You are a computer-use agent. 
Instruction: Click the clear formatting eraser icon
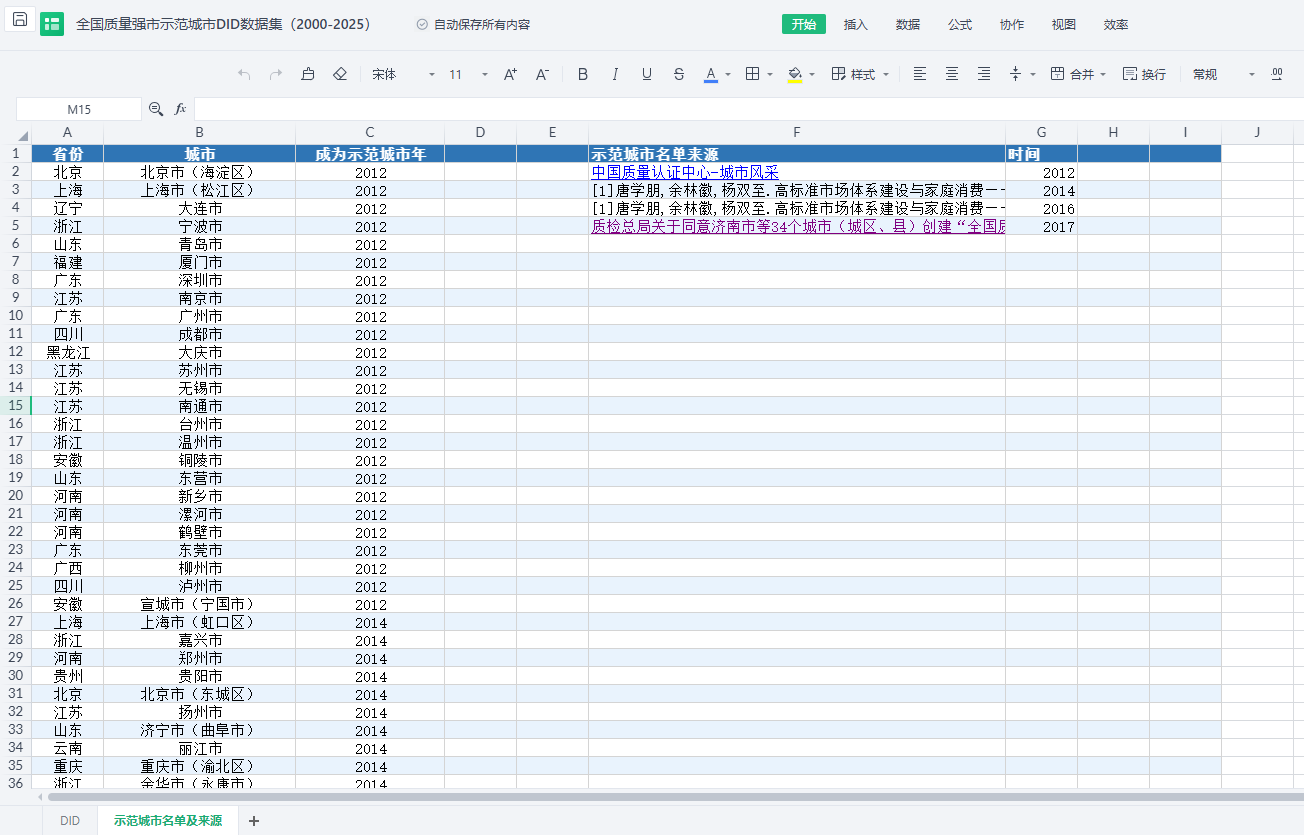click(x=340, y=74)
